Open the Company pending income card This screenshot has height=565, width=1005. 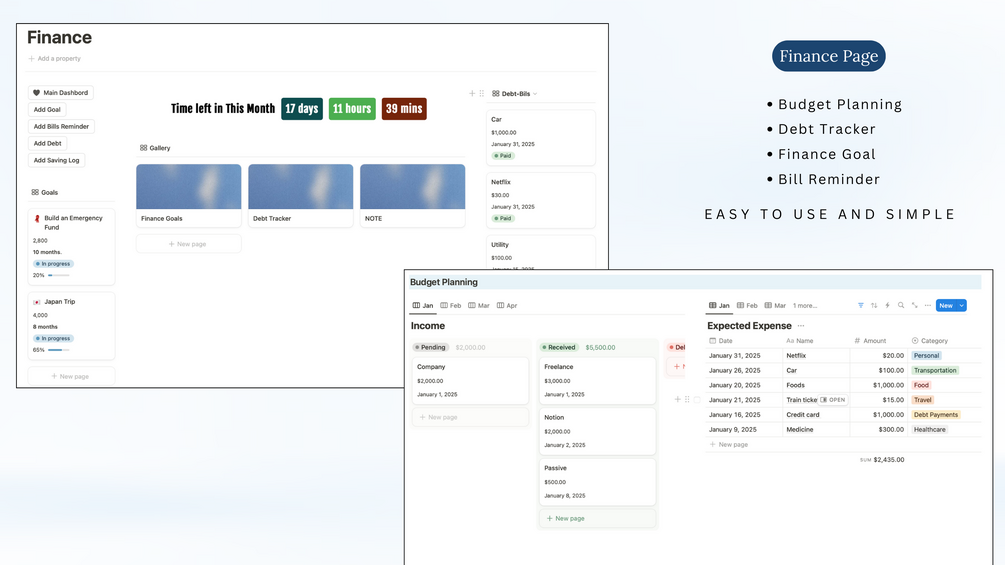click(x=470, y=381)
